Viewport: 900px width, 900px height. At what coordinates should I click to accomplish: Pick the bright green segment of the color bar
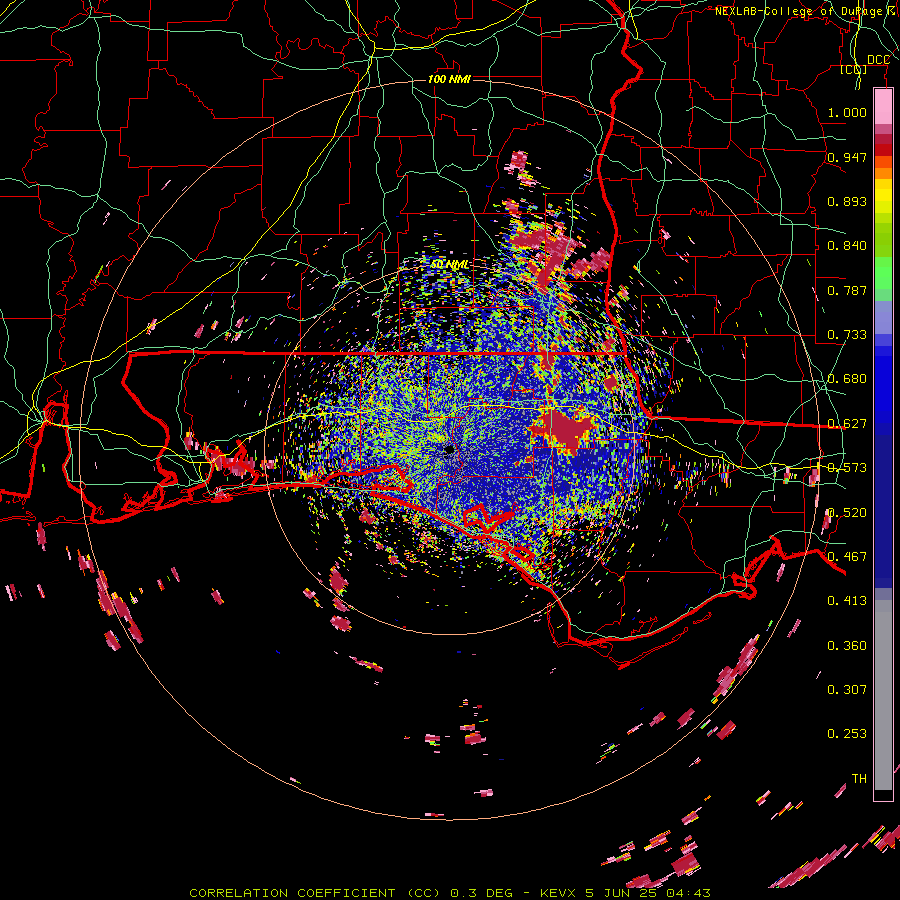click(x=883, y=272)
